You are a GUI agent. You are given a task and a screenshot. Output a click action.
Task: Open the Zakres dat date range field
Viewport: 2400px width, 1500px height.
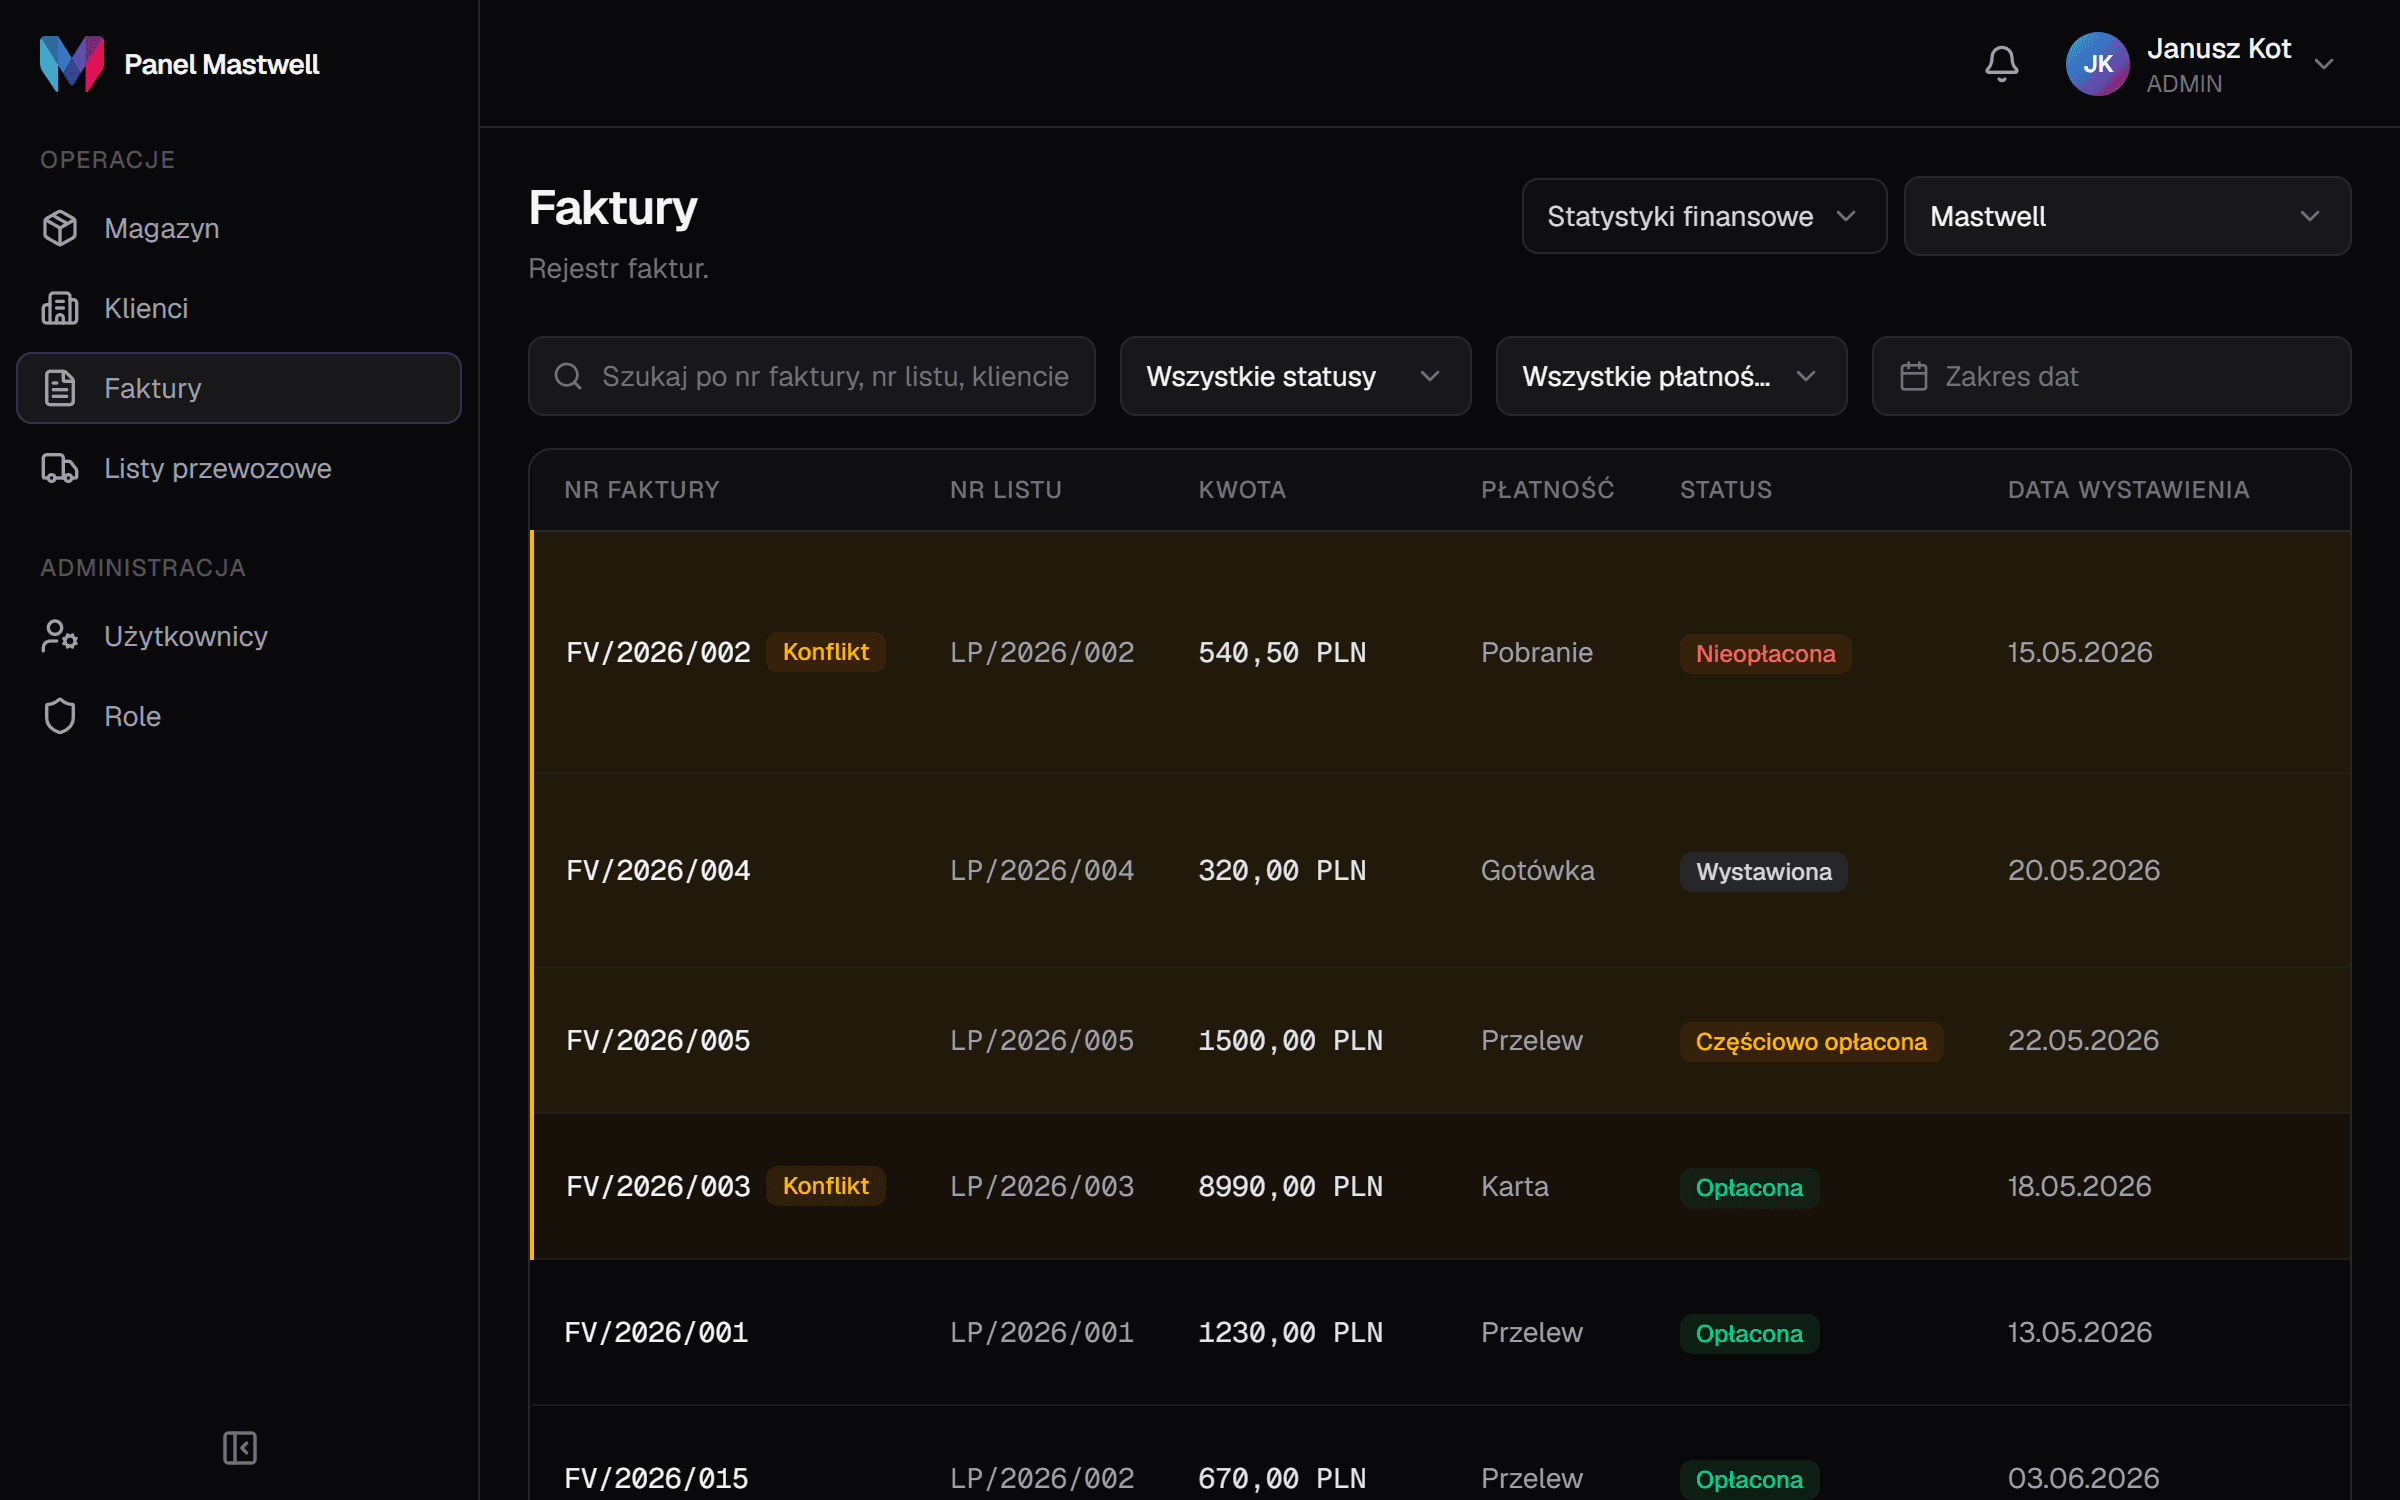click(2111, 376)
